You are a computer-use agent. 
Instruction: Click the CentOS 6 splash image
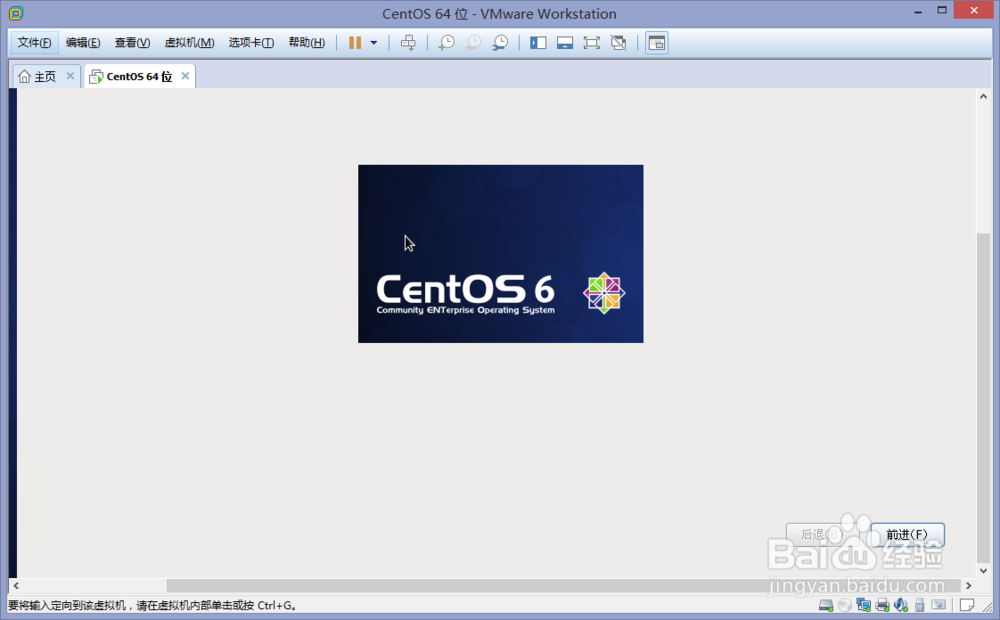[501, 254]
